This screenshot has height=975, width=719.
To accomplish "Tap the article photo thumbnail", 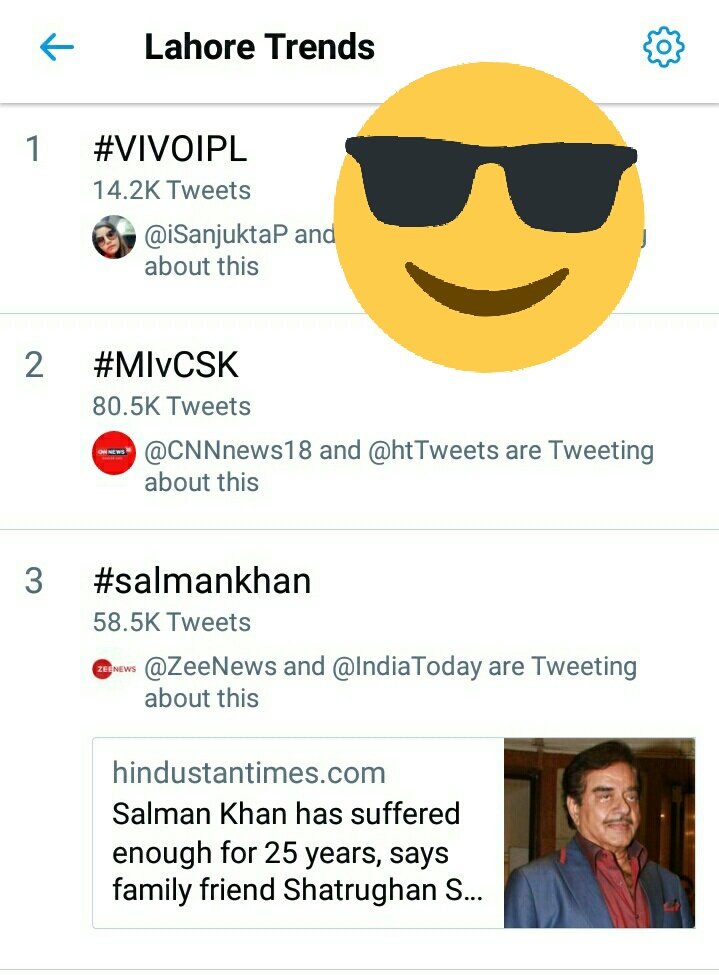I will click(599, 833).
